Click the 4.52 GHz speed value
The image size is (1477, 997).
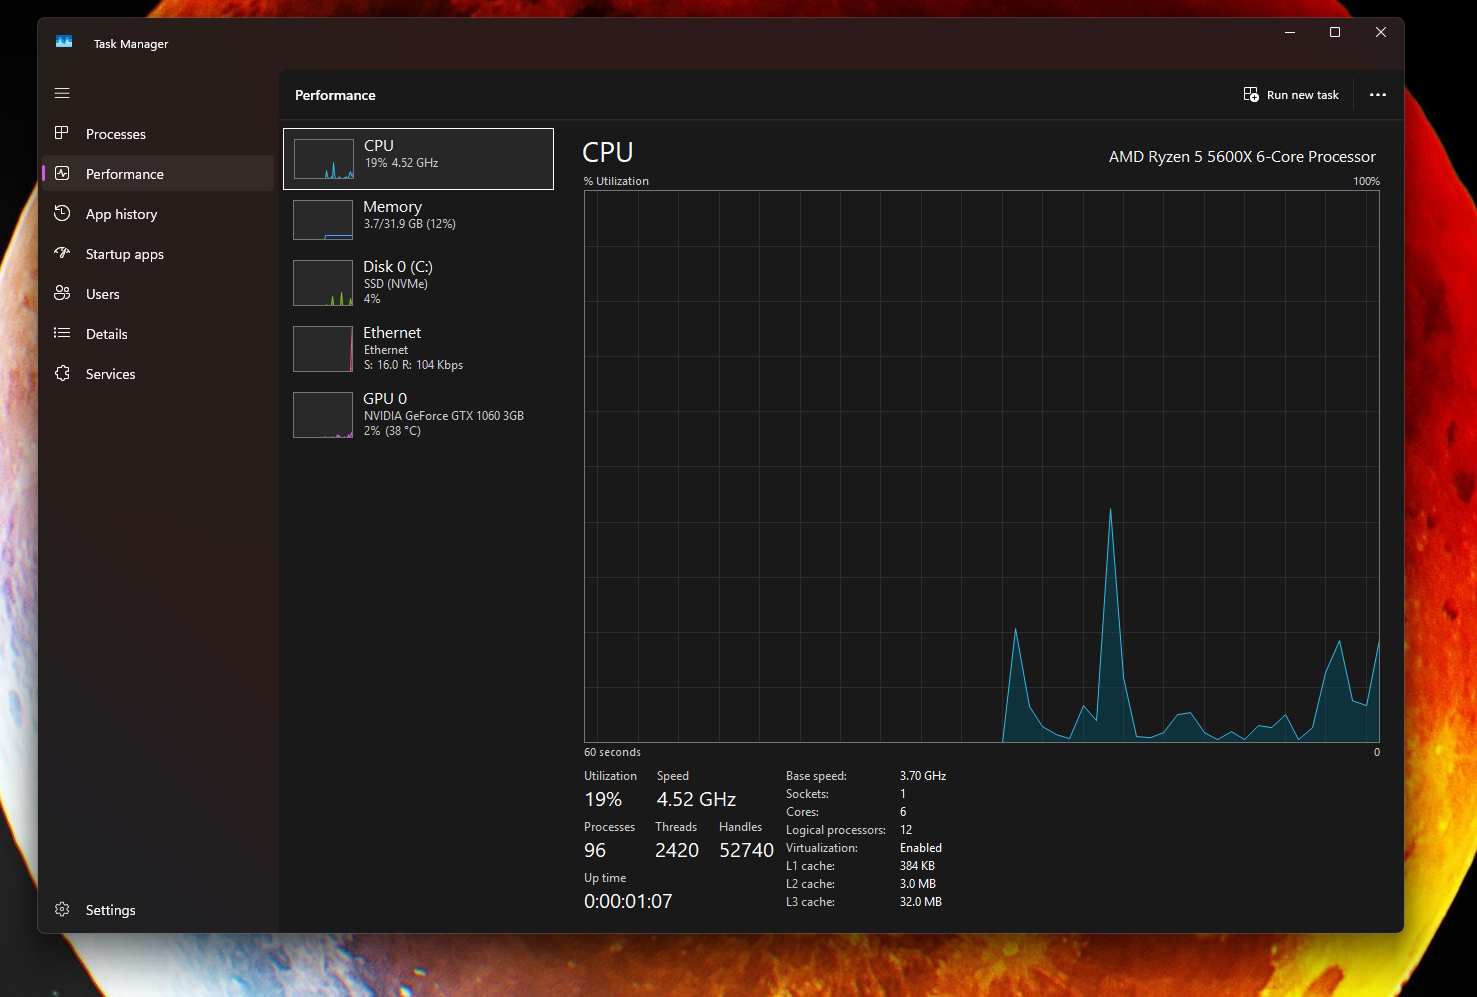tap(696, 799)
